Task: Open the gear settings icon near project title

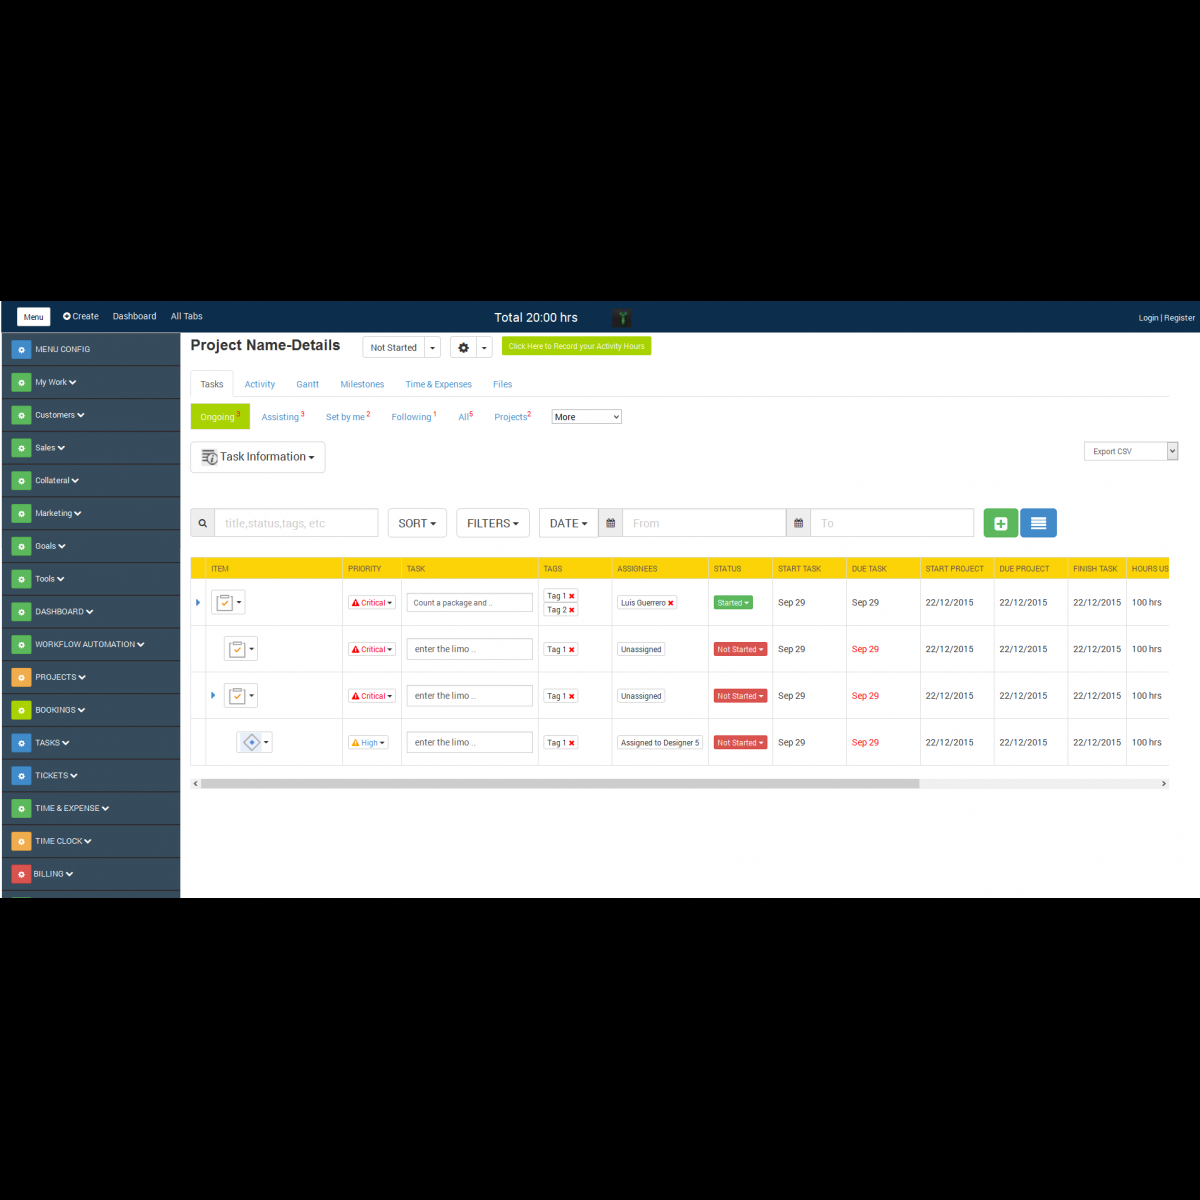Action: (463, 347)
